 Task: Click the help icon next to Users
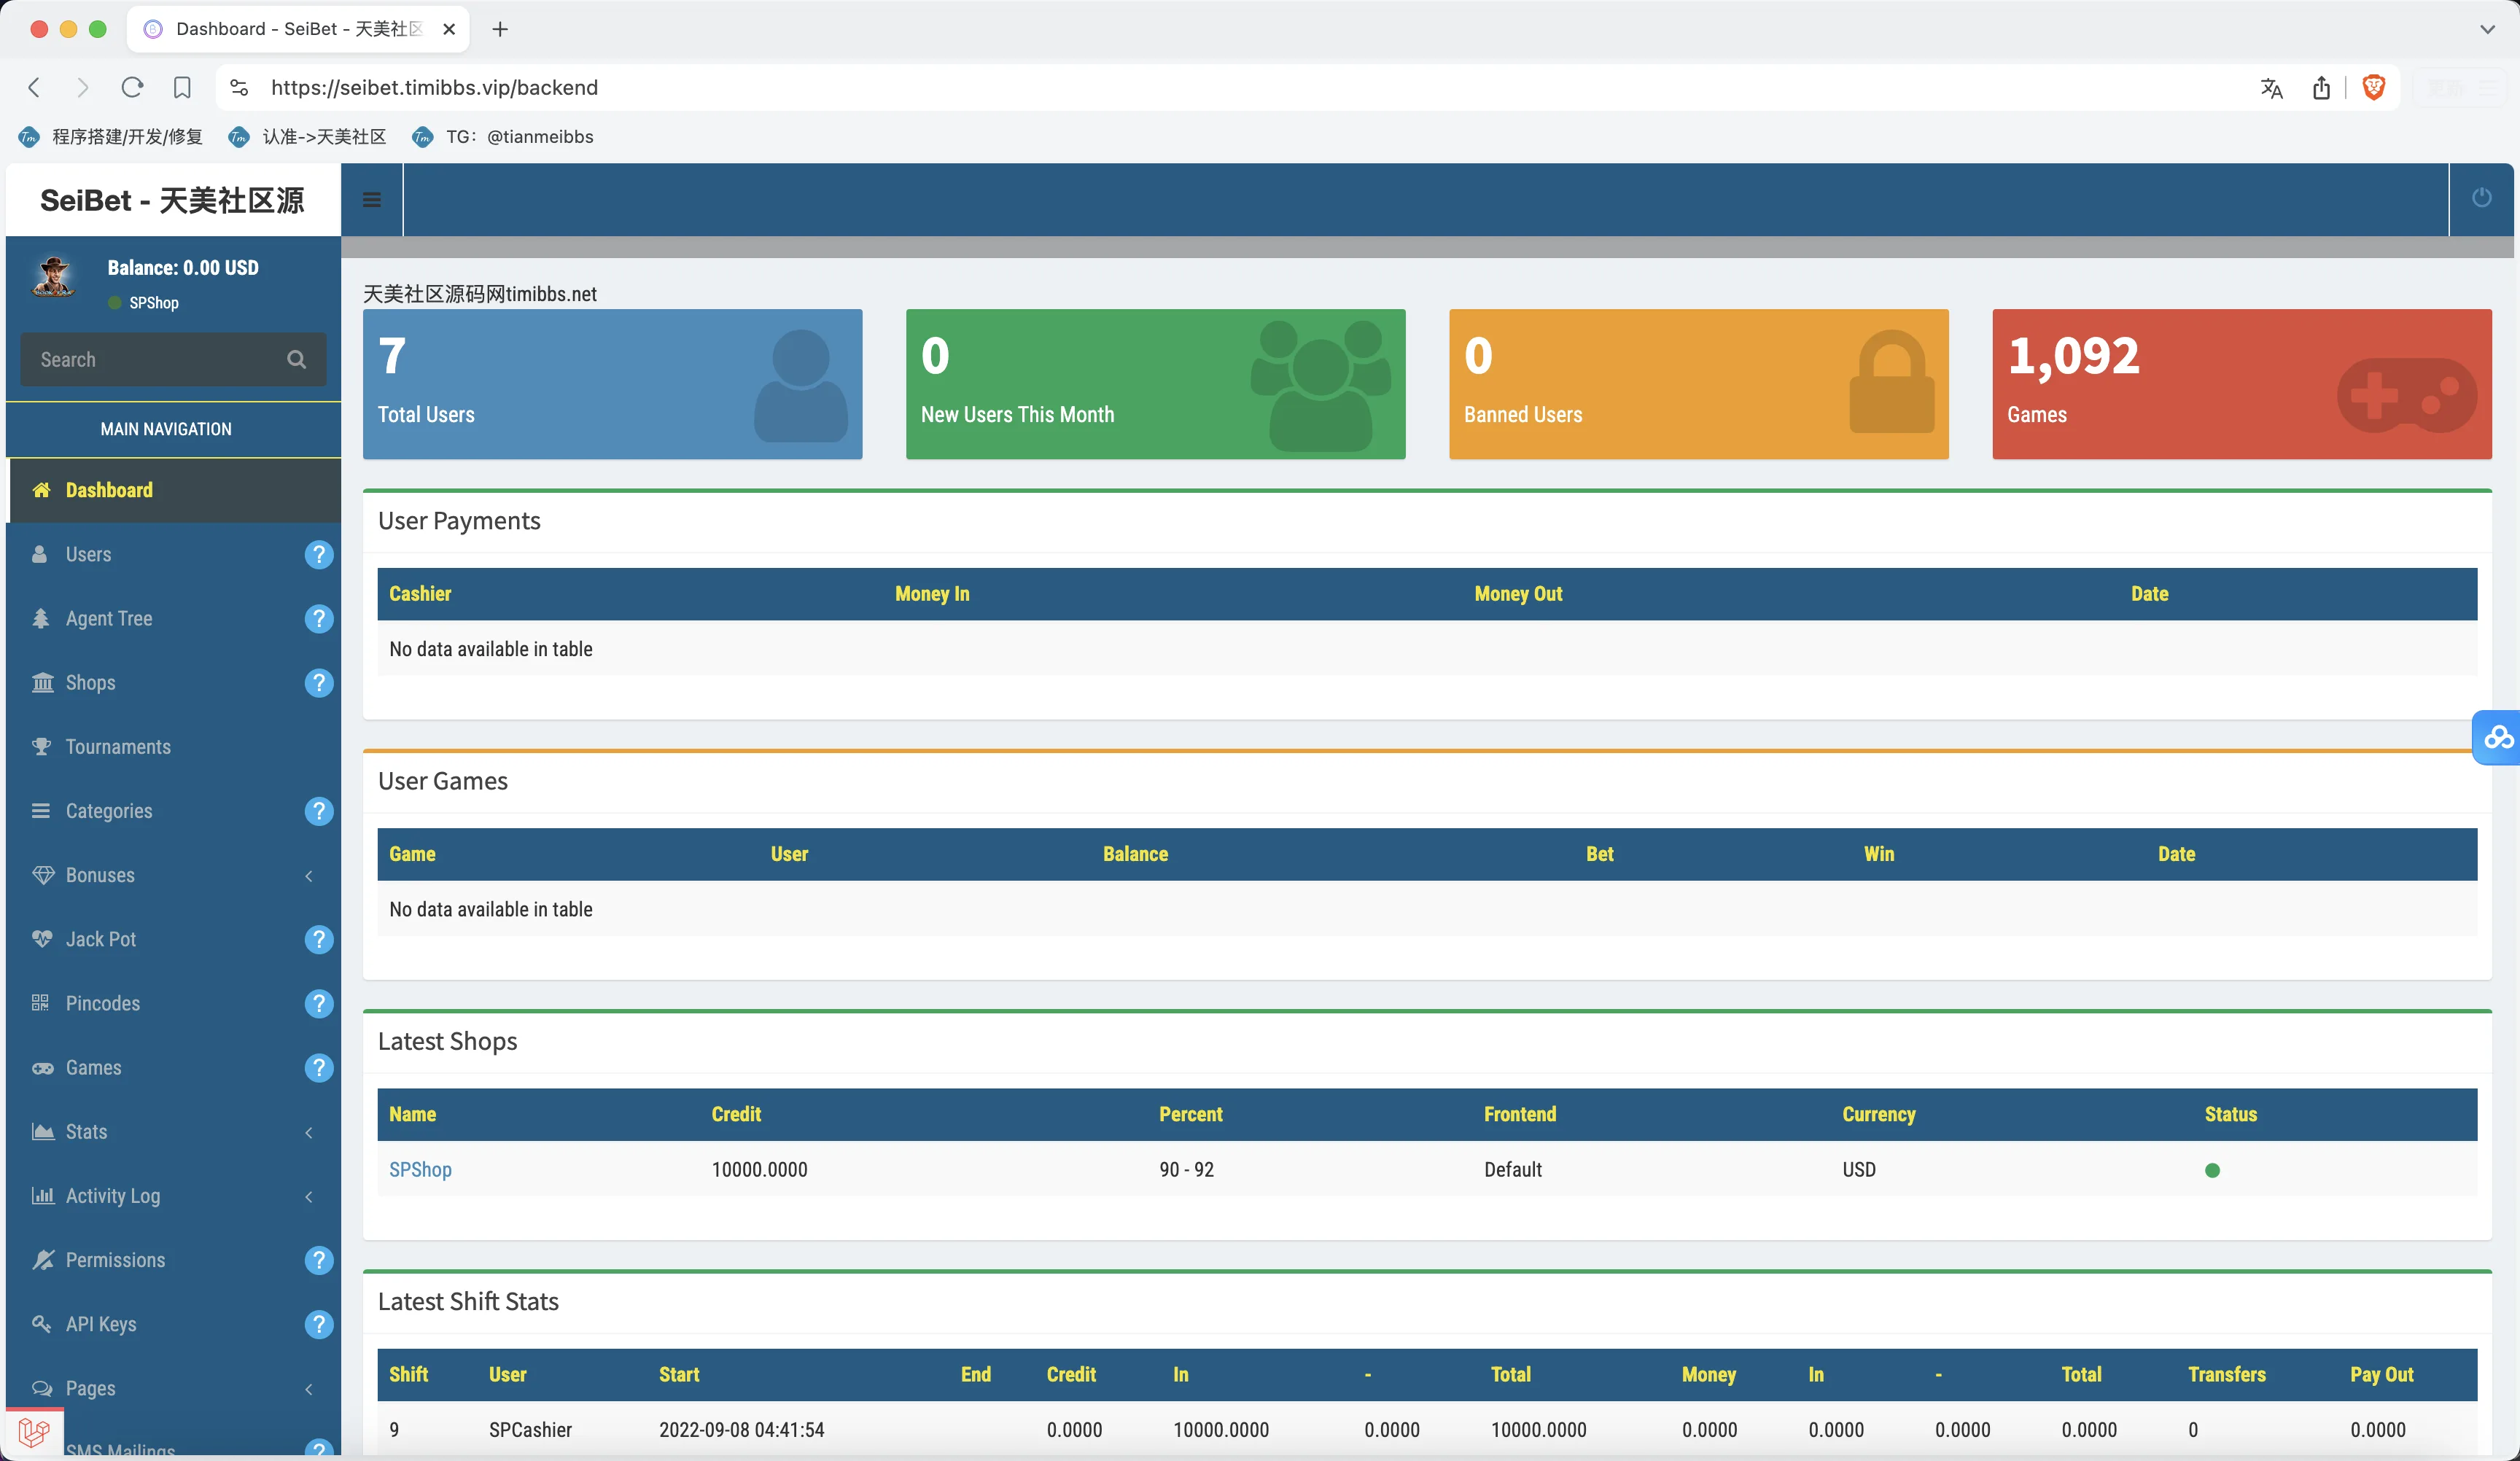318,554
